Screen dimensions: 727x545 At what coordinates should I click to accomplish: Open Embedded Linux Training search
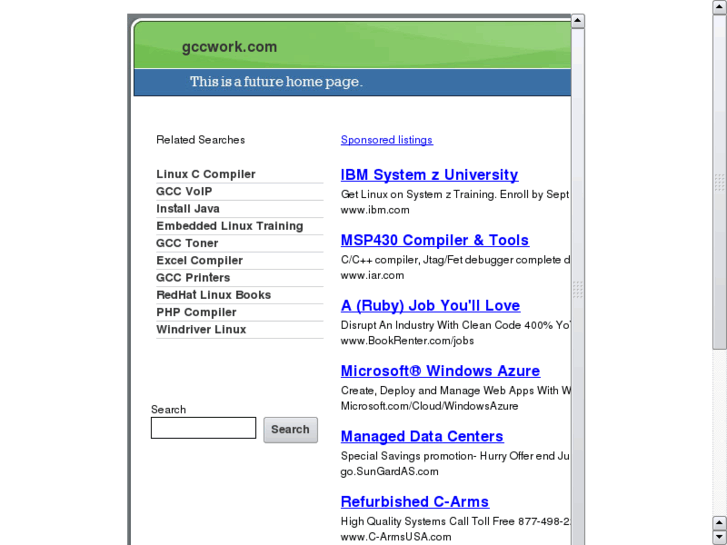tap(230, 226)
